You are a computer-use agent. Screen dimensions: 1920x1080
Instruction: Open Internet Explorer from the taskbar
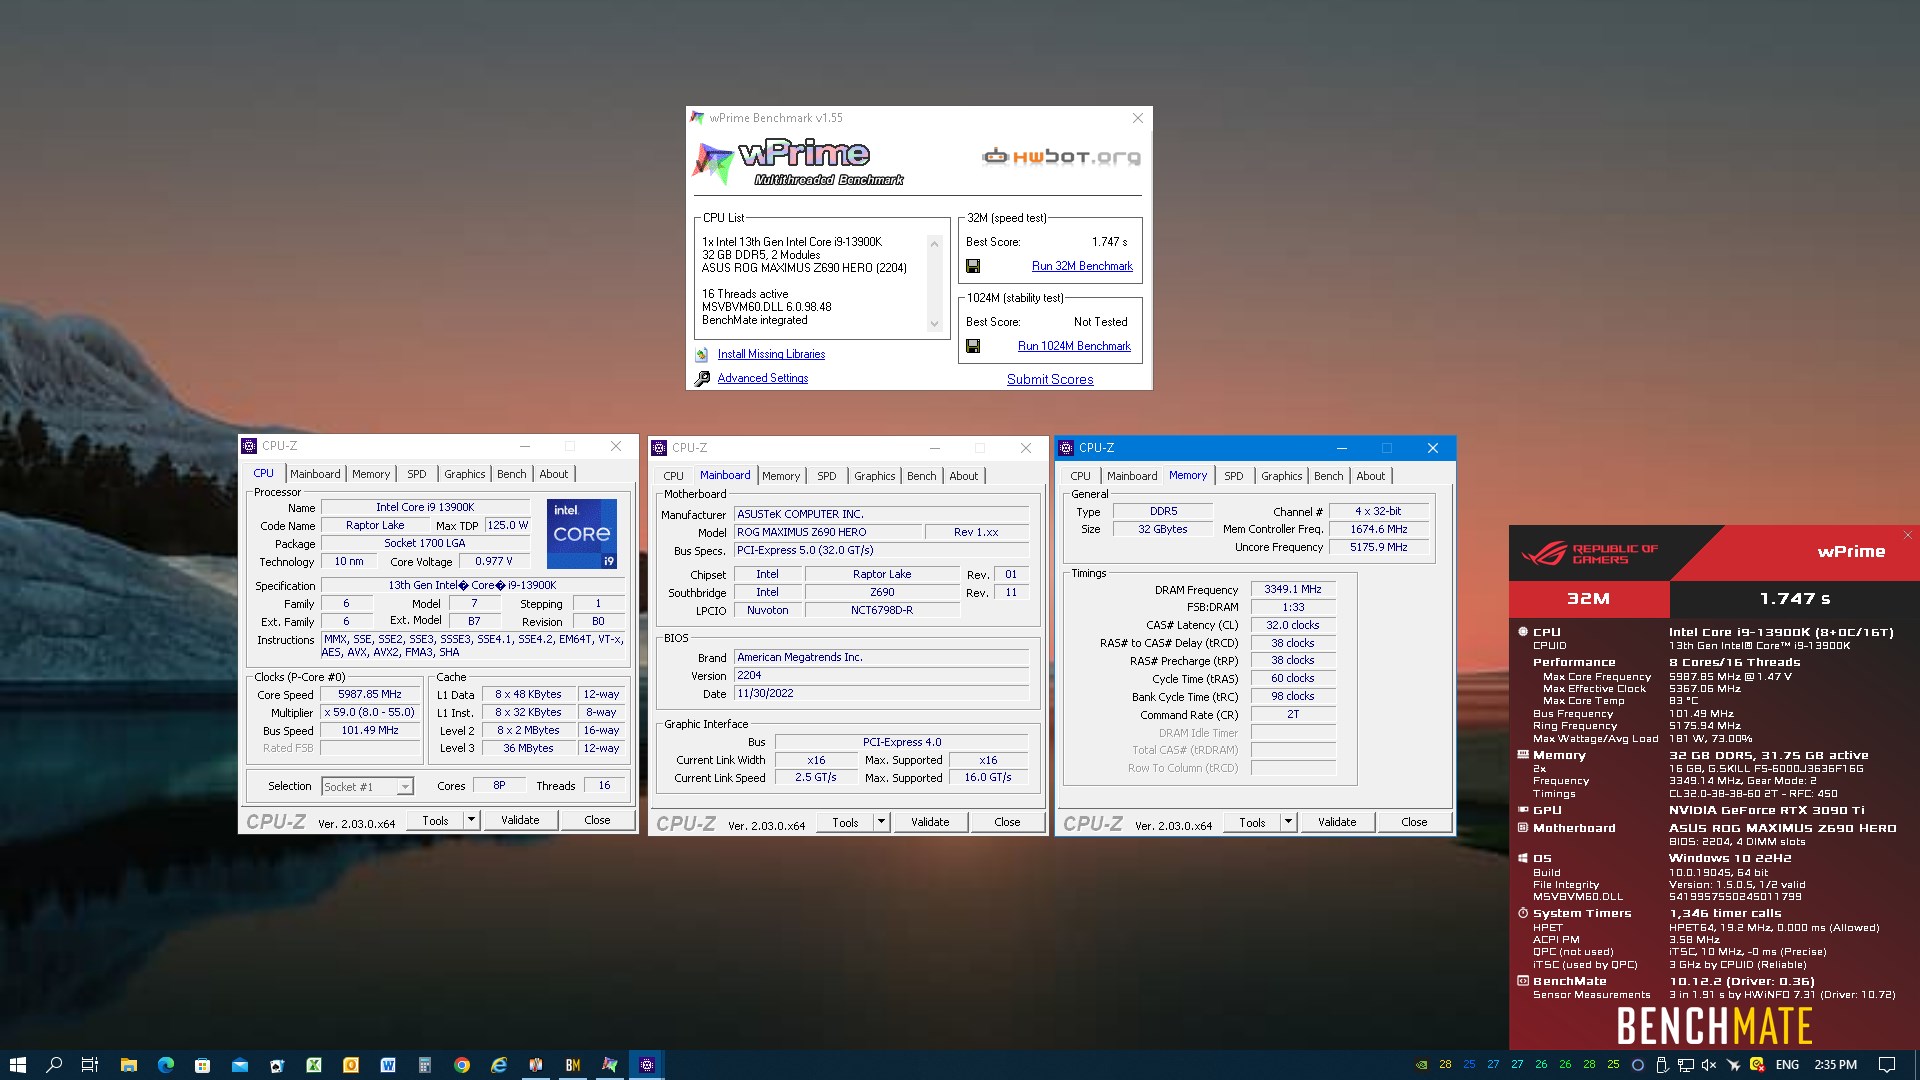coord(499,1065)
